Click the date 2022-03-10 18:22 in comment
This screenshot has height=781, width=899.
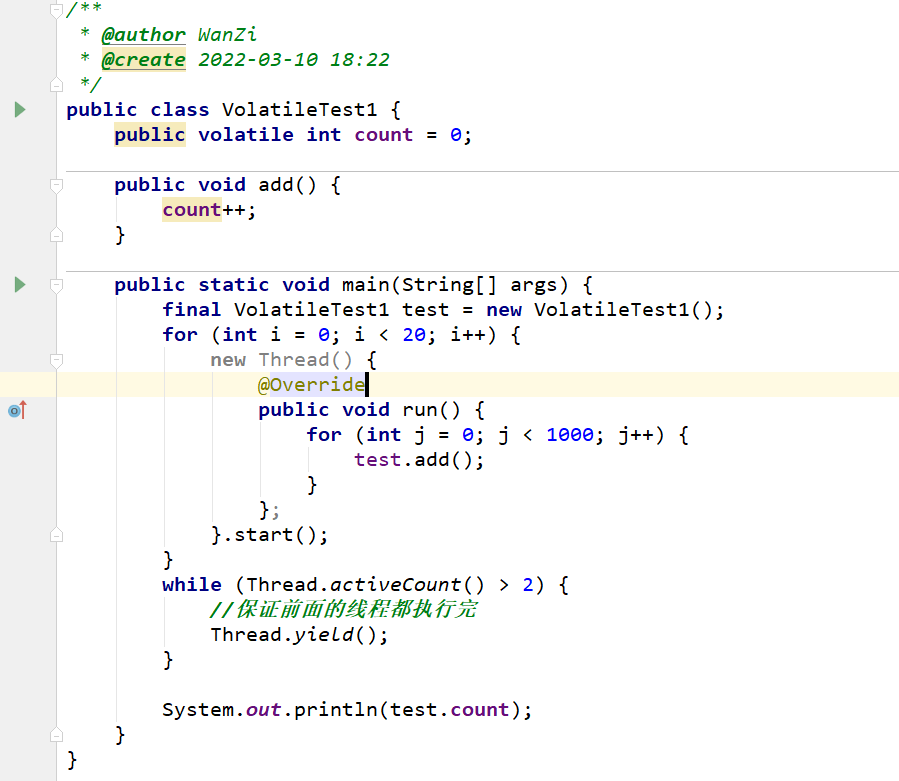(x=294, y=60)
